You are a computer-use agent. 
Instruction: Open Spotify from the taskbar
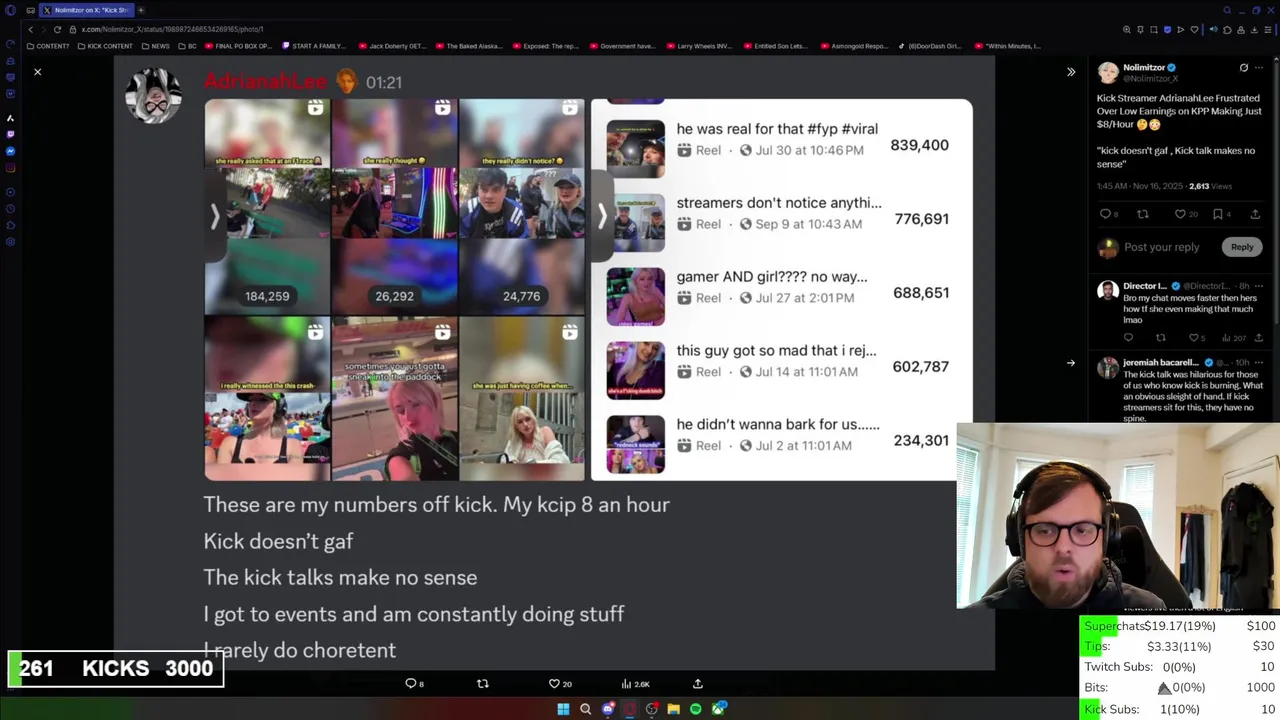click(695, 709)
